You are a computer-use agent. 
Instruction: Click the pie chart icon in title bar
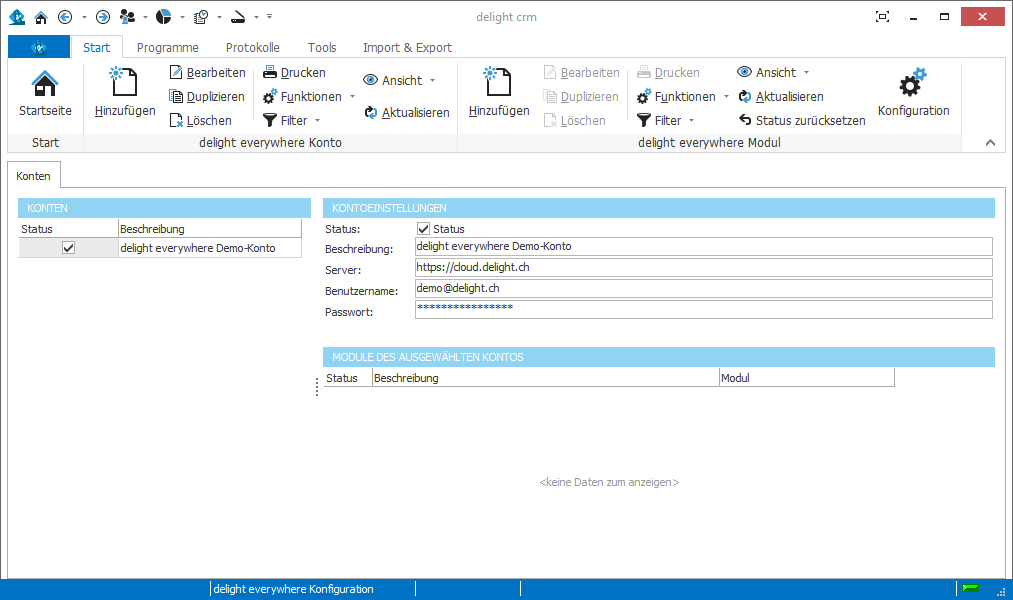coord(163,17)
